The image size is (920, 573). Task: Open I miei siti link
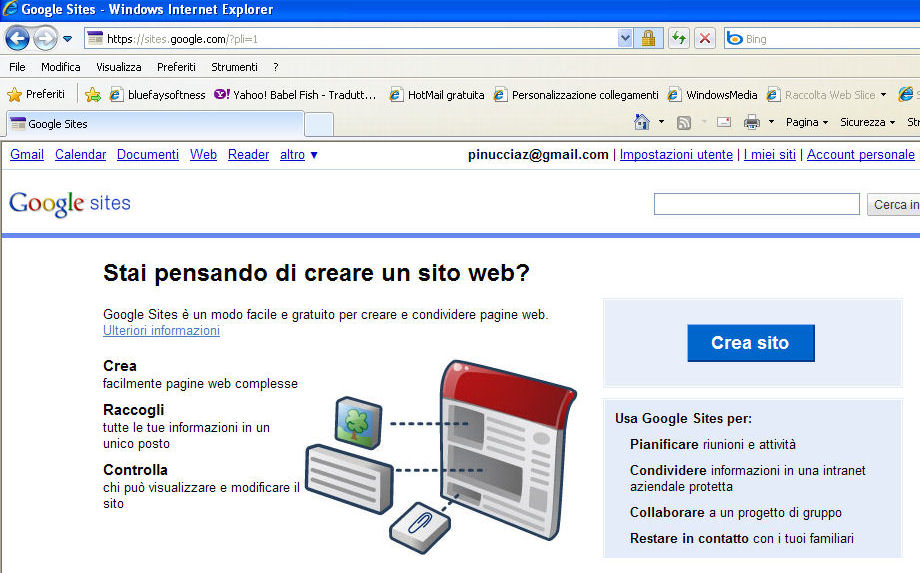click(x=770, y=154)
